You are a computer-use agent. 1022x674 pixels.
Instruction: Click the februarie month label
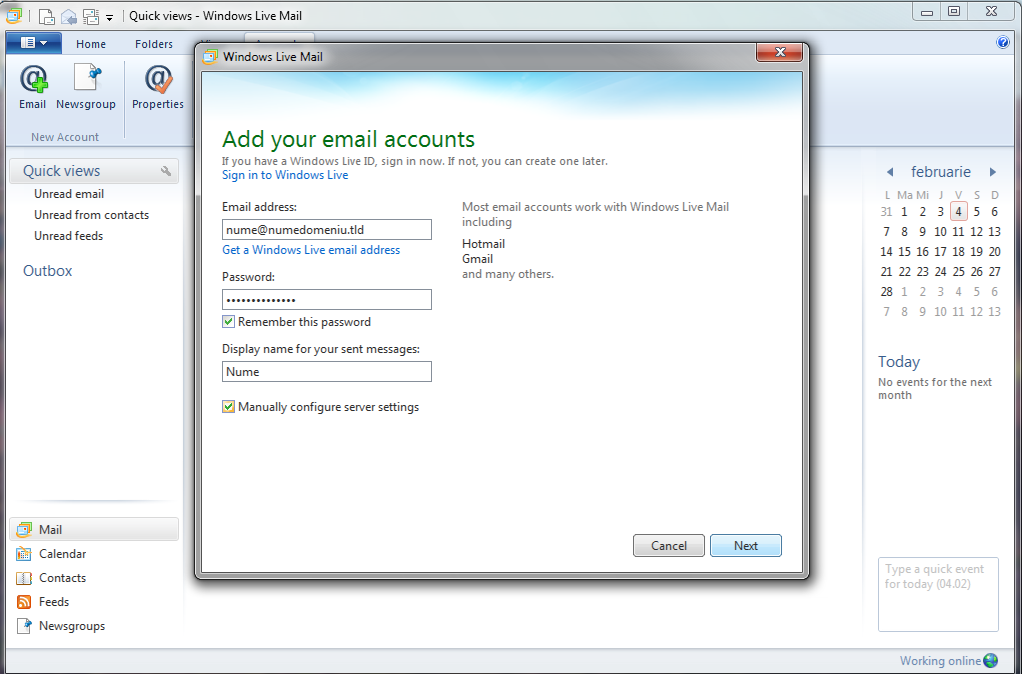pos(941,172)
